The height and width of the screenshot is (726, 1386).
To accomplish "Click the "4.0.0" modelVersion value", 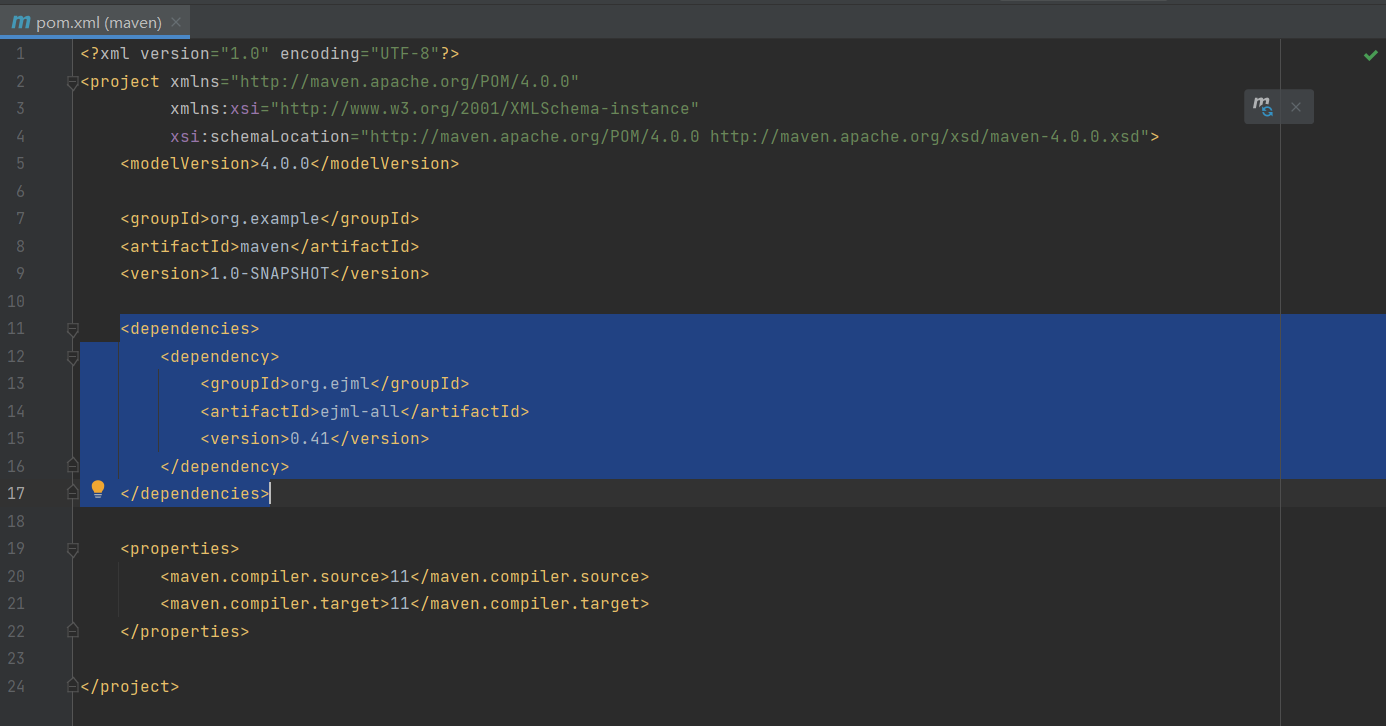I will (285, 163).
